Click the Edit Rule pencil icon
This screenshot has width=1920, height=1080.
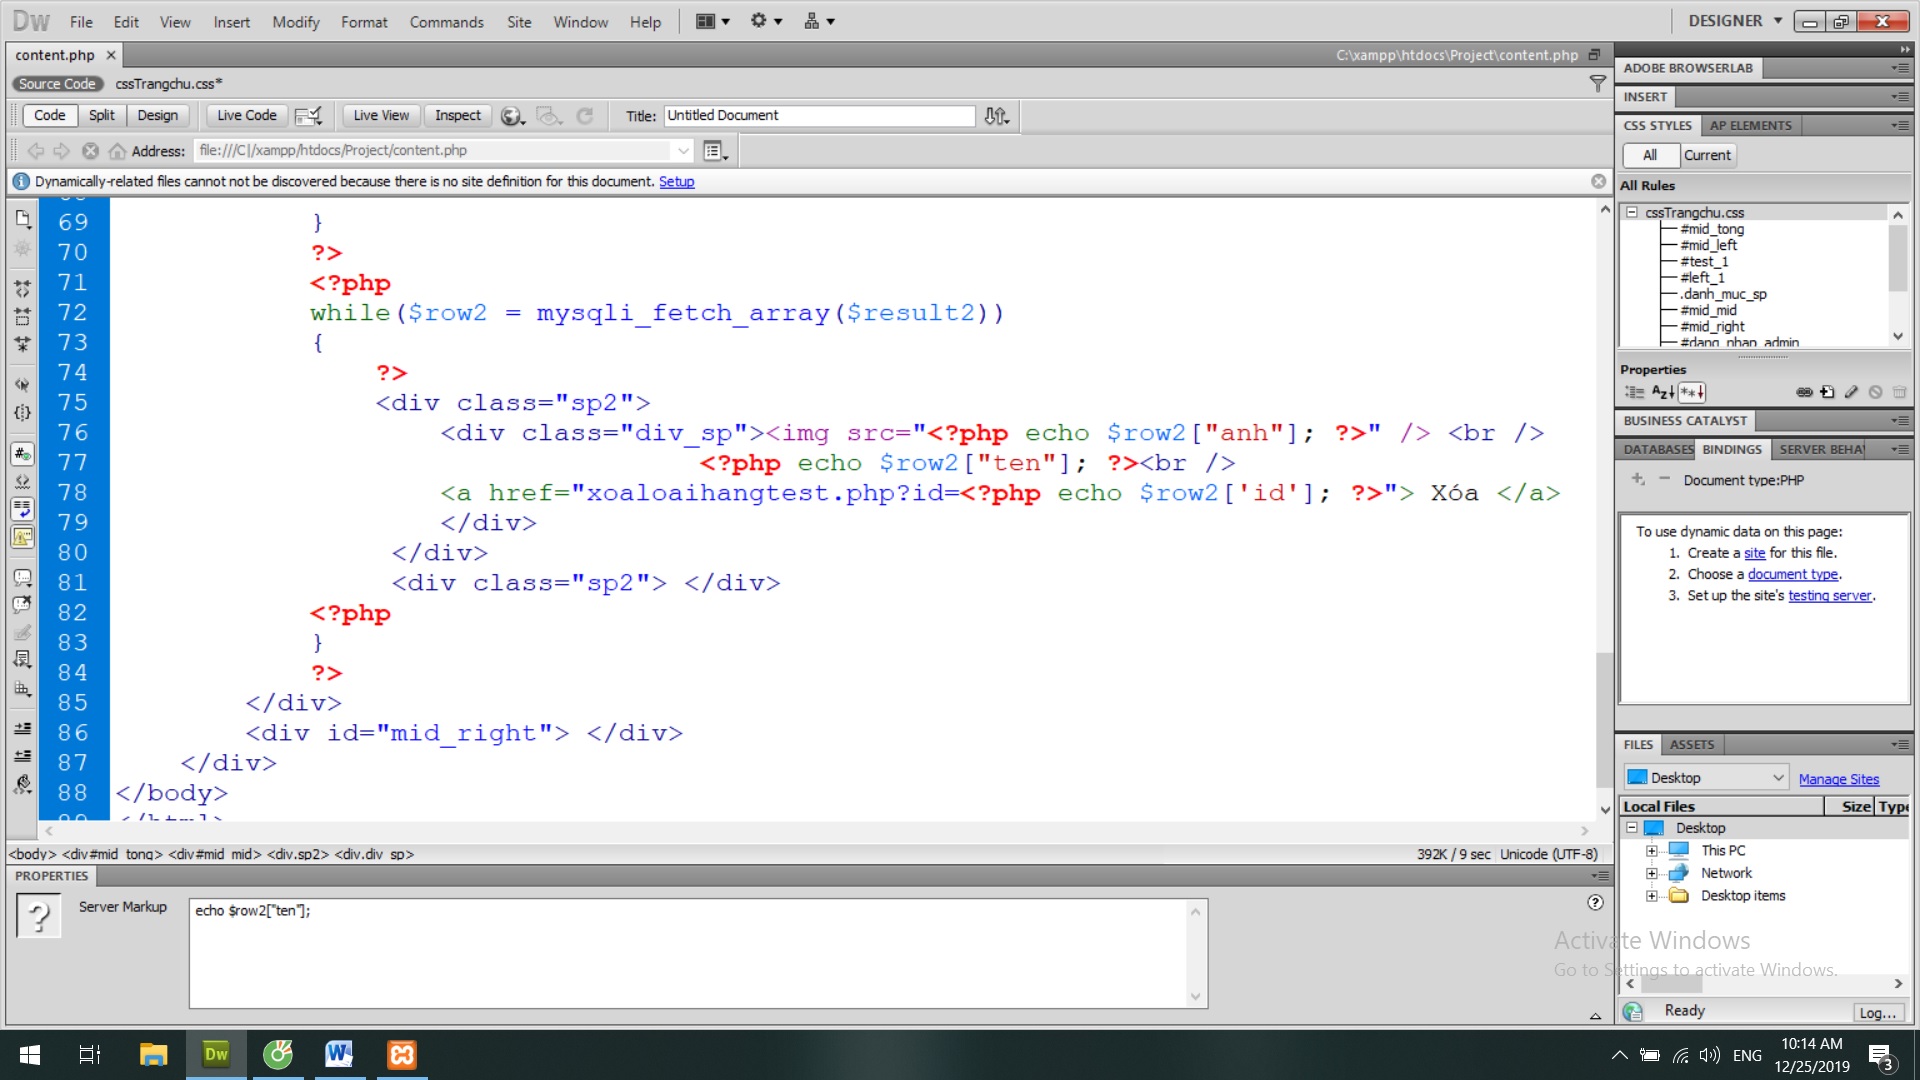tap(1851, 392)
